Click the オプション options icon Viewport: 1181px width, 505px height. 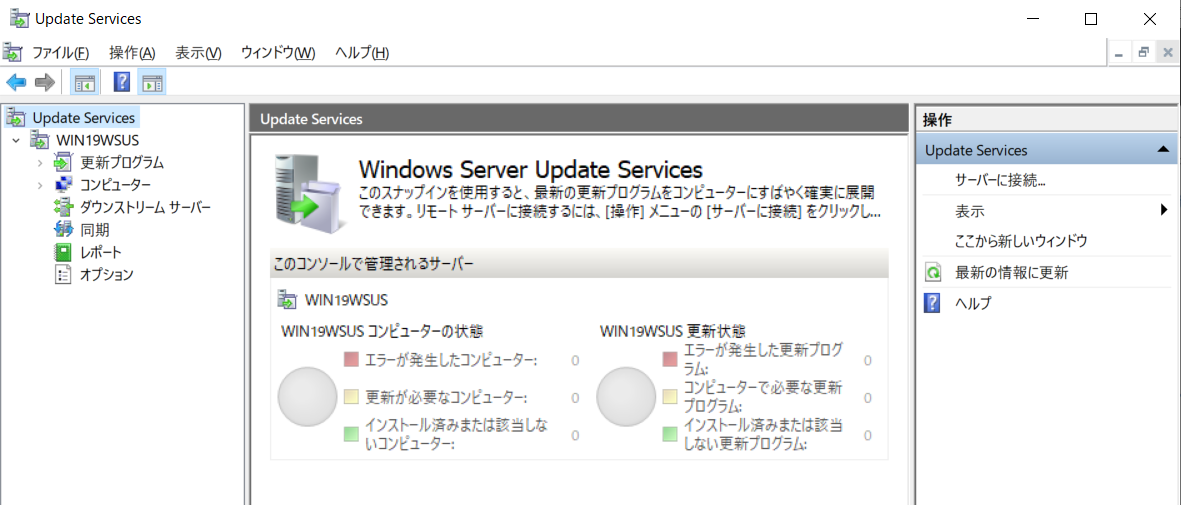pyautogui.click(x=63, y=274)
